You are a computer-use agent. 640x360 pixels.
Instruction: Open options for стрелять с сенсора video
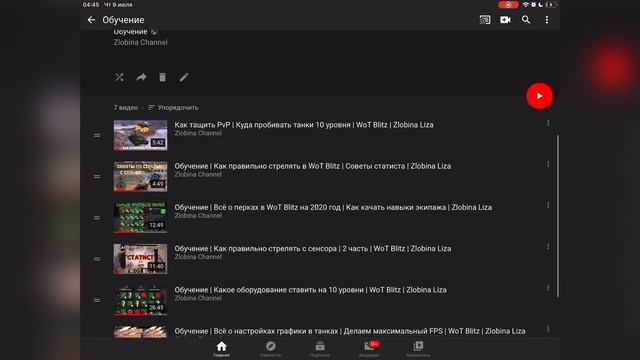coord(548,247)
